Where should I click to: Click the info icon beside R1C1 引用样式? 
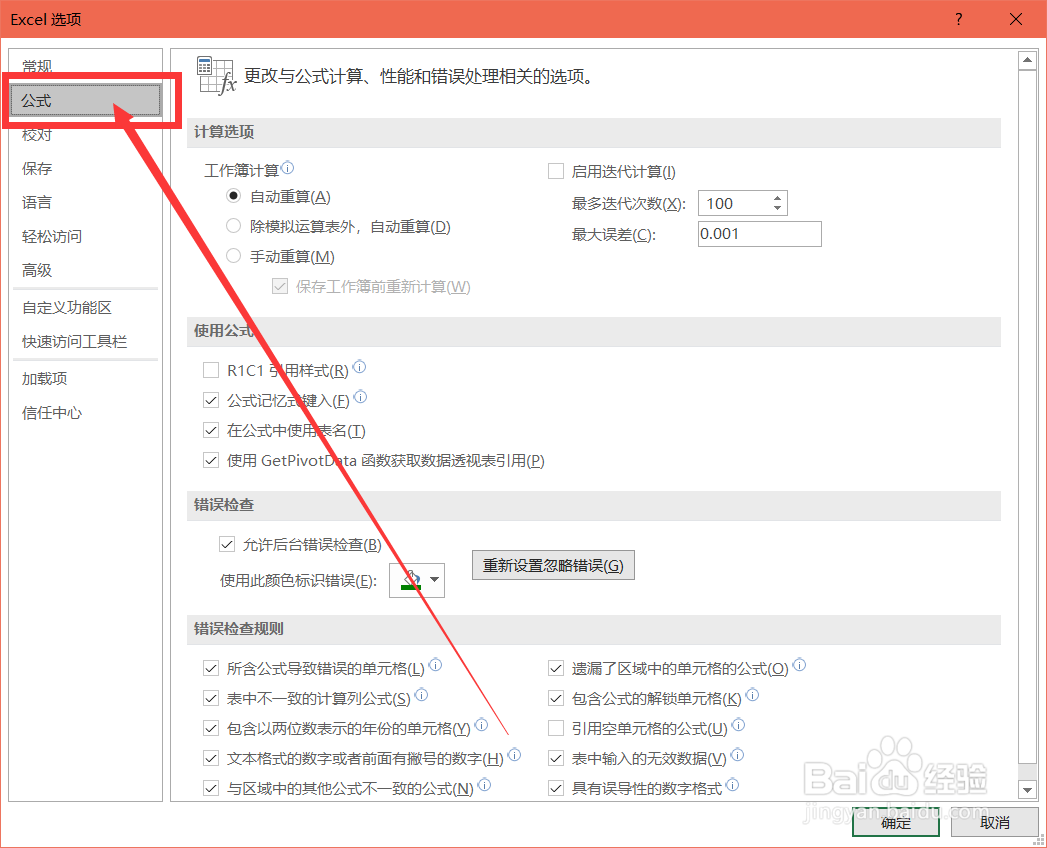(360, 368)
